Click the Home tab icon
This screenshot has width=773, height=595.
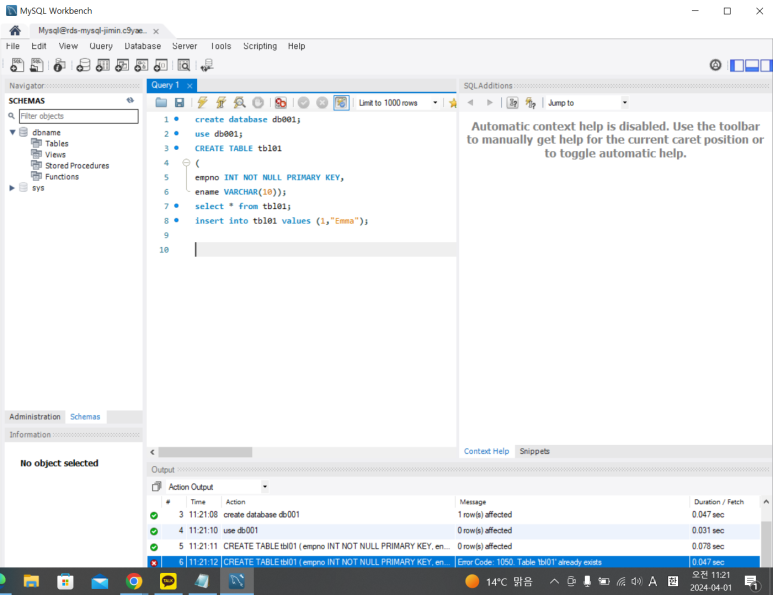click(x=15, y=31)
